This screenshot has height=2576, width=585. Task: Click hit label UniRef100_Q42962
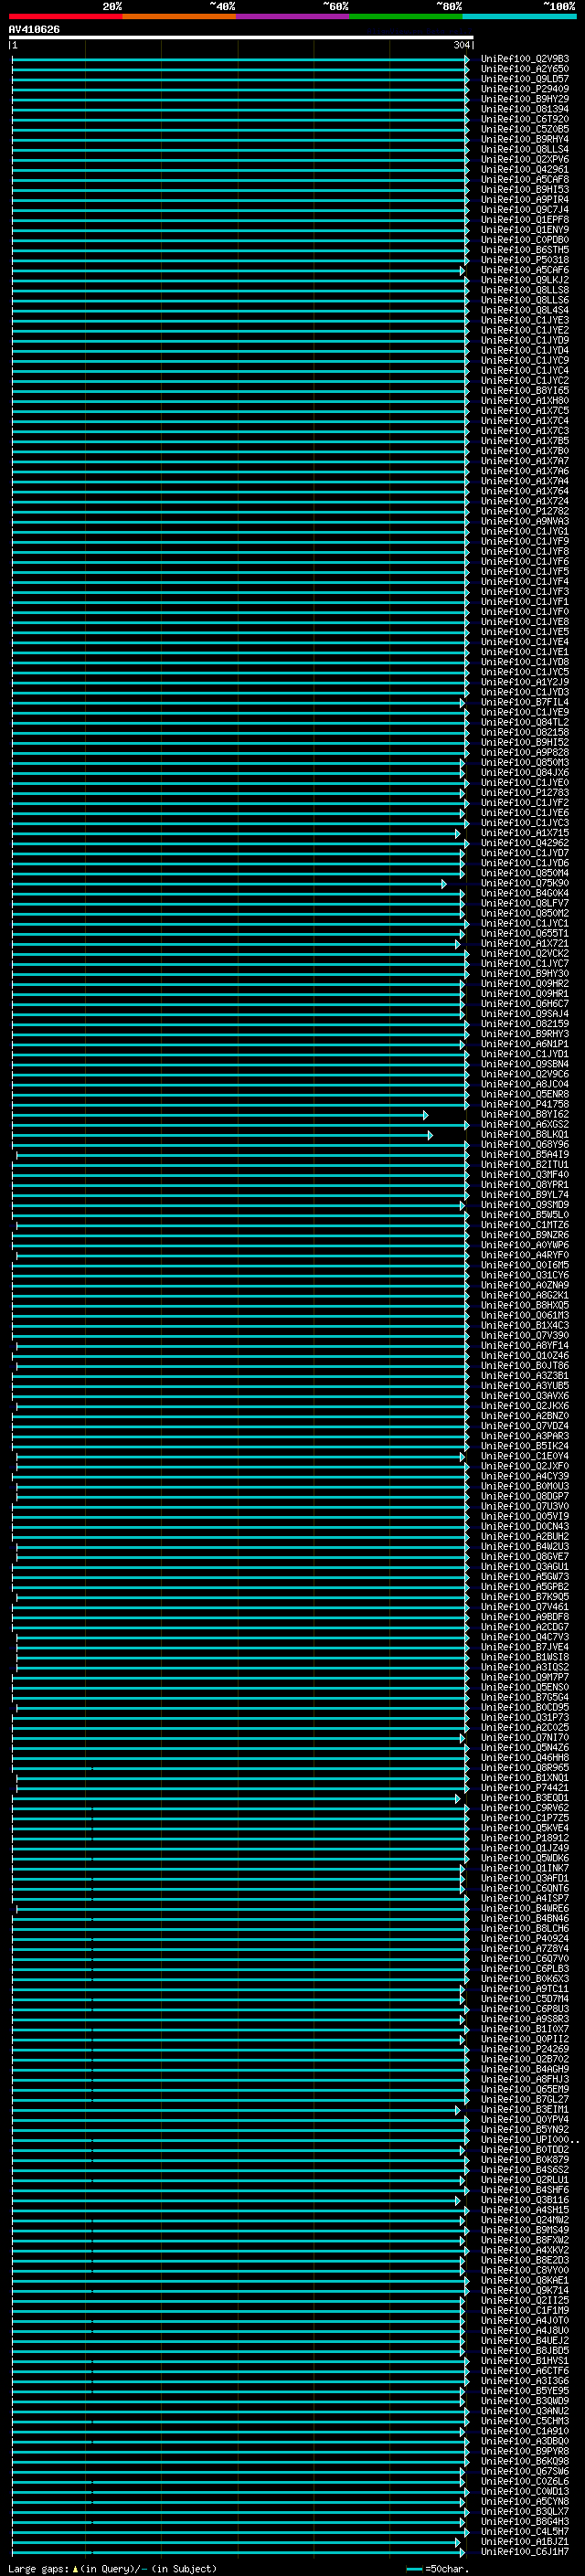[525, 842]
